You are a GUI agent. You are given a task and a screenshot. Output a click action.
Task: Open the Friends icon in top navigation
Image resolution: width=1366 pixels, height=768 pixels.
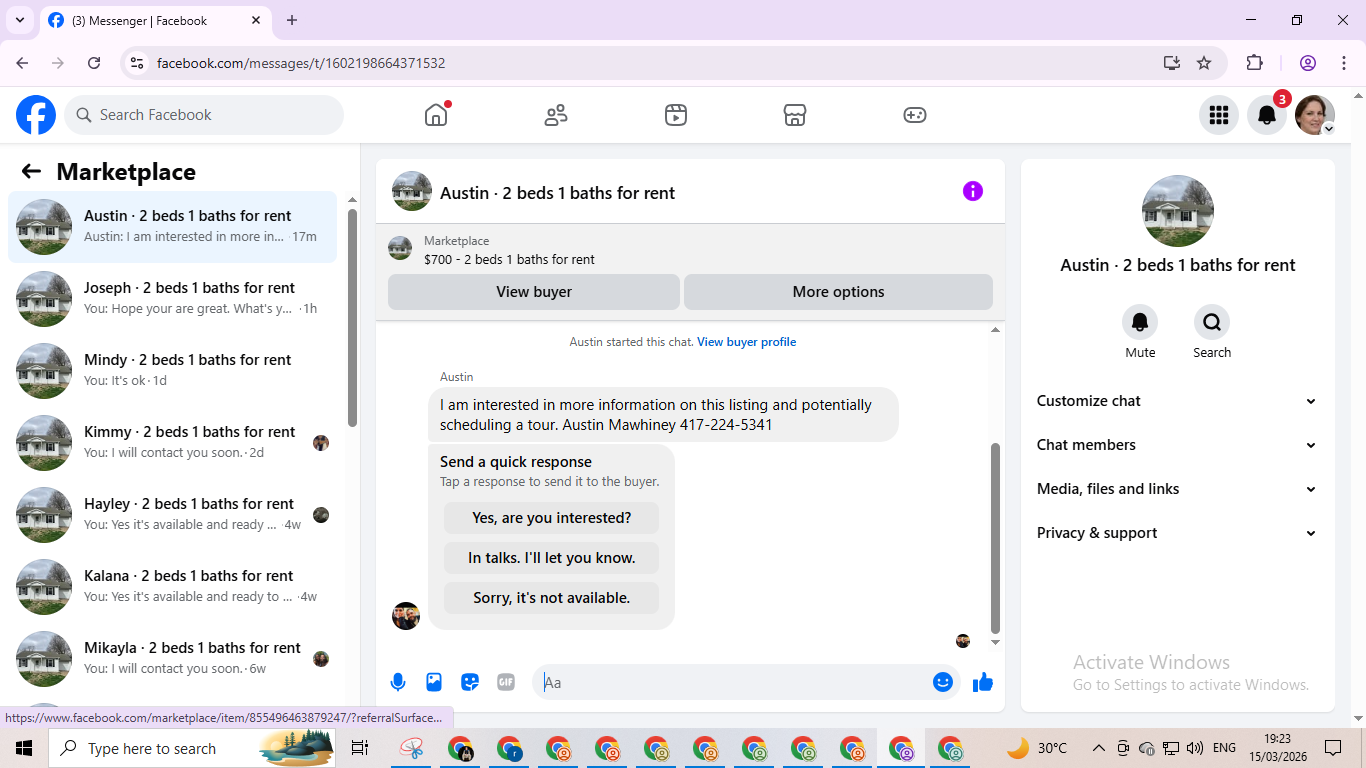coord(556,115)
